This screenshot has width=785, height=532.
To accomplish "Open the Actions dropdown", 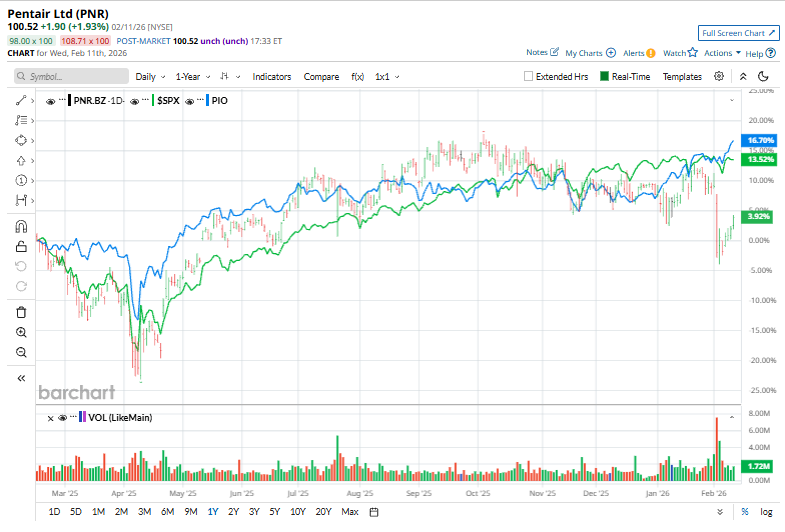I will pos(722,53).
